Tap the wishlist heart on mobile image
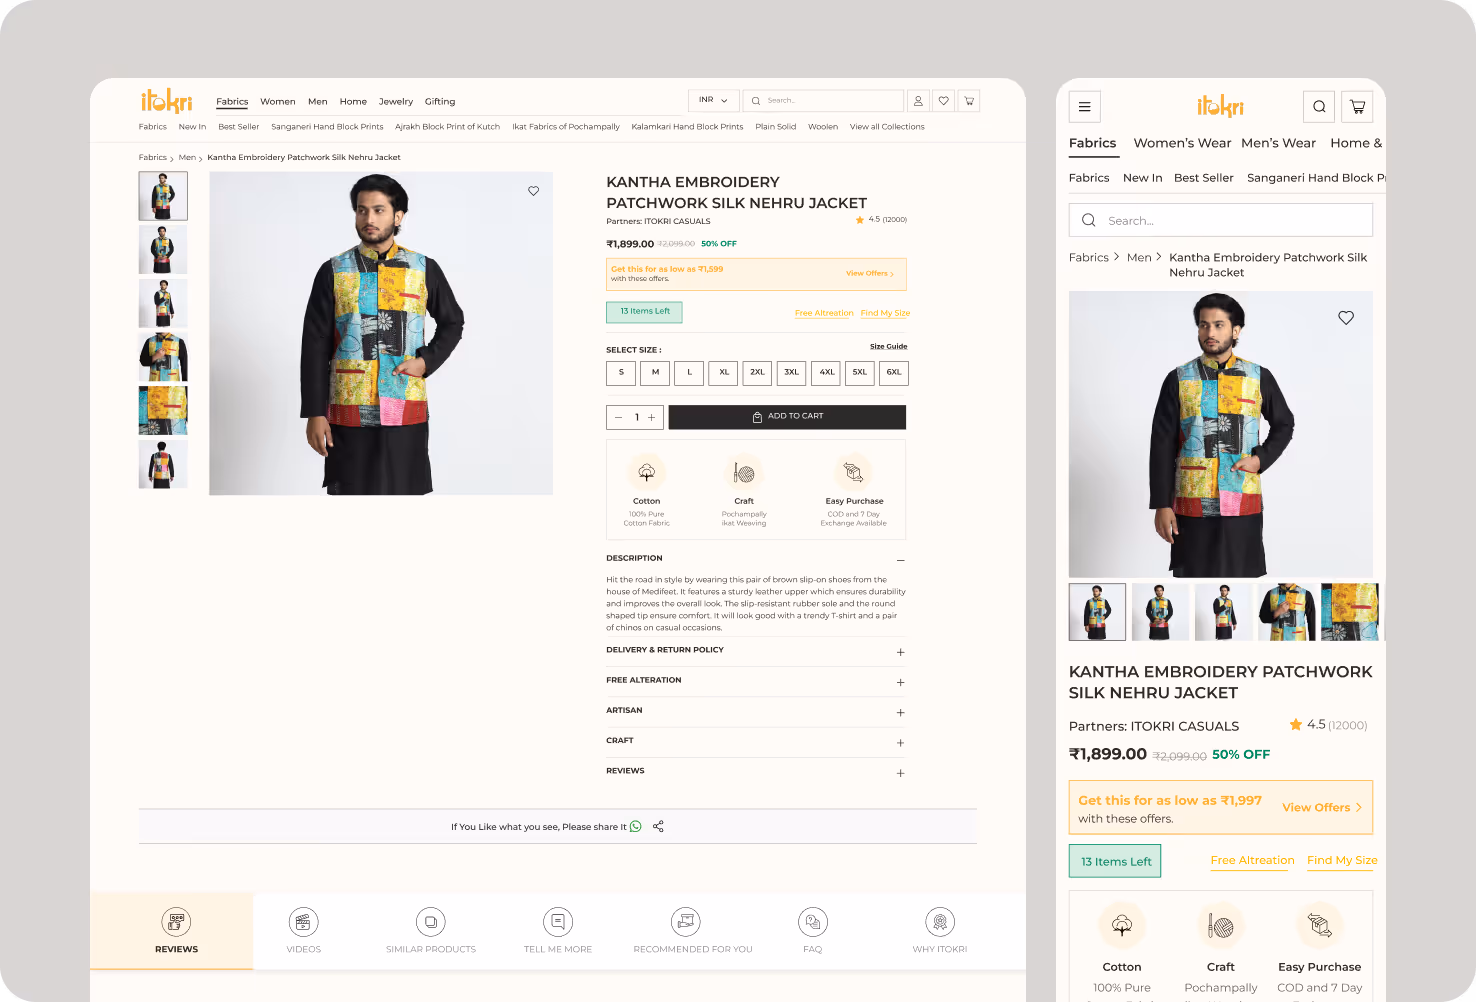Viewport: 1476px width, 1002px height. pos(1346,318)
